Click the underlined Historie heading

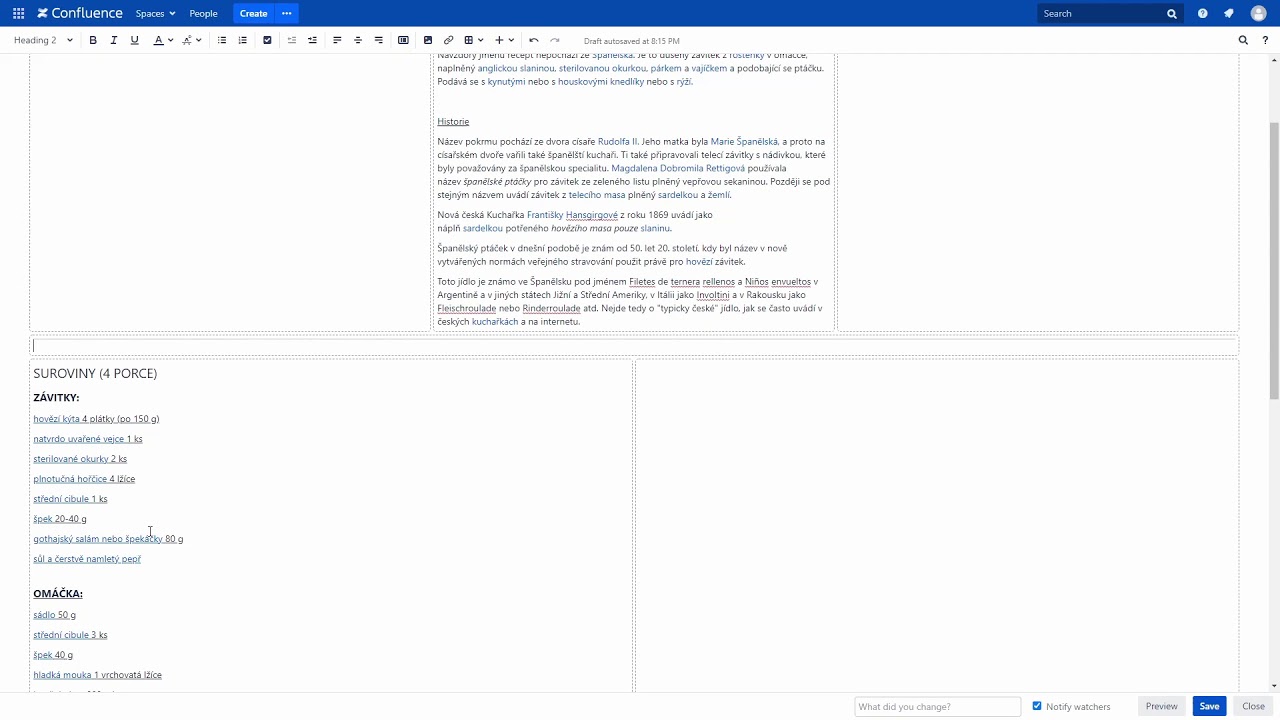click(453, 122)
